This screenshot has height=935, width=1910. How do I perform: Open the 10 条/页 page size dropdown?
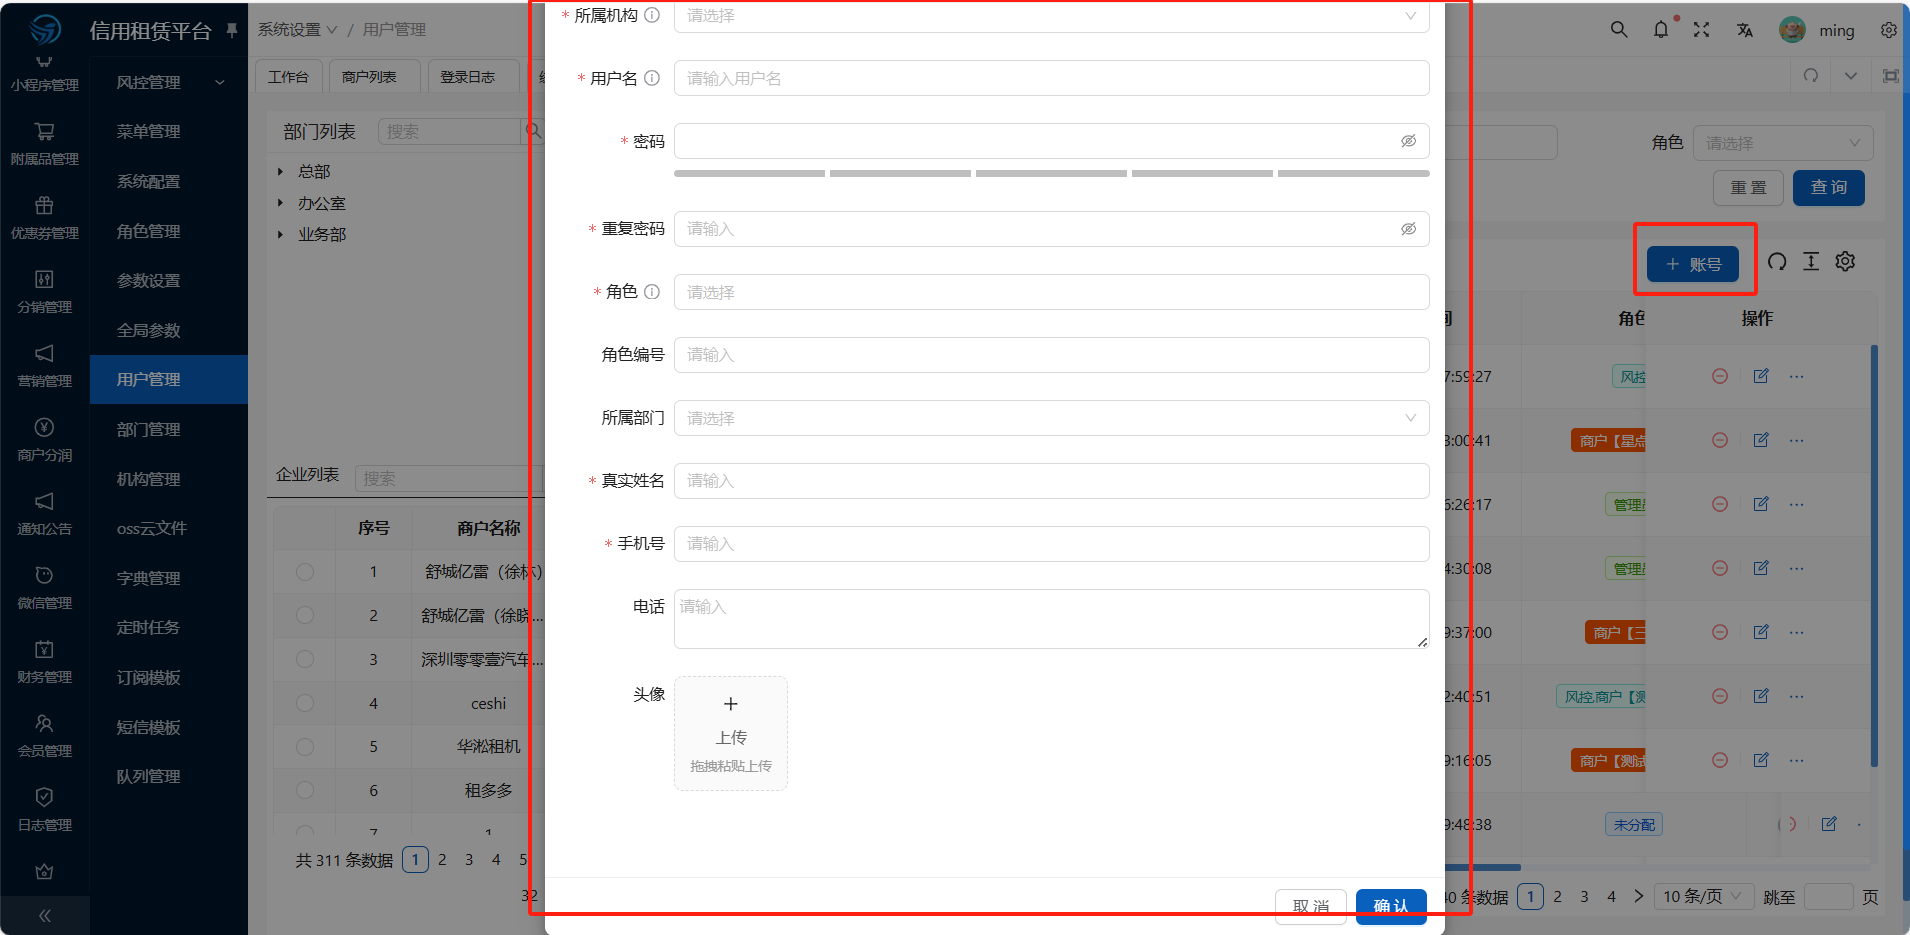click(1703, 897)
